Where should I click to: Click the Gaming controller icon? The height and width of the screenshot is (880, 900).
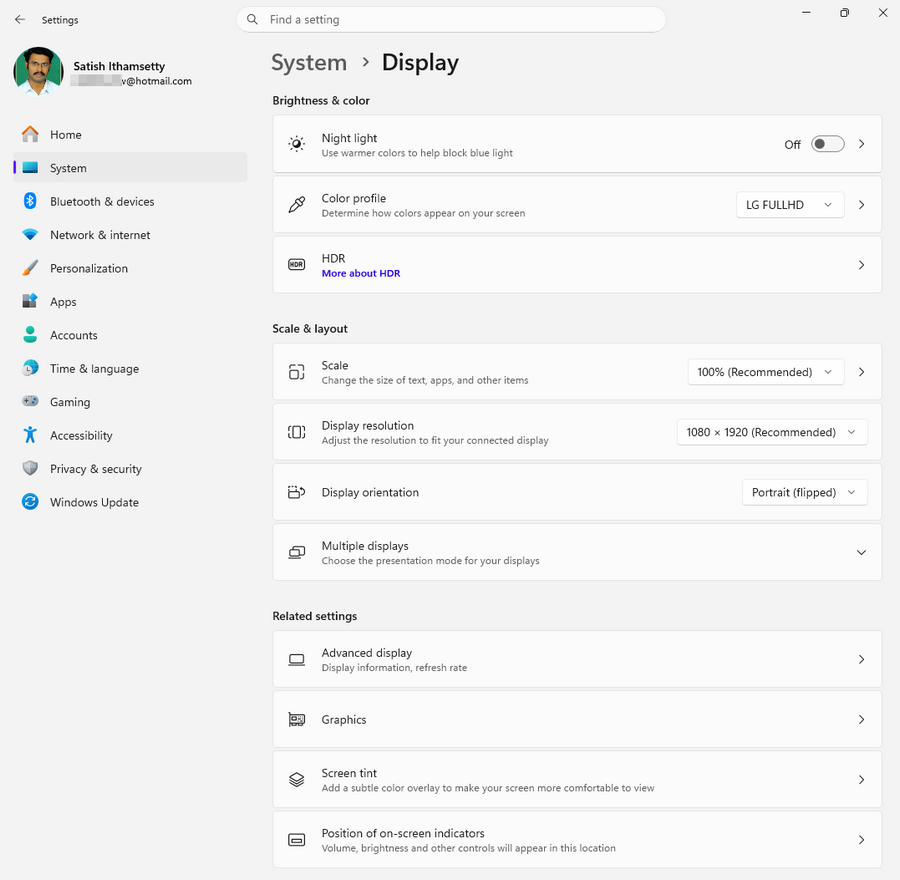[x=30, y=401]
